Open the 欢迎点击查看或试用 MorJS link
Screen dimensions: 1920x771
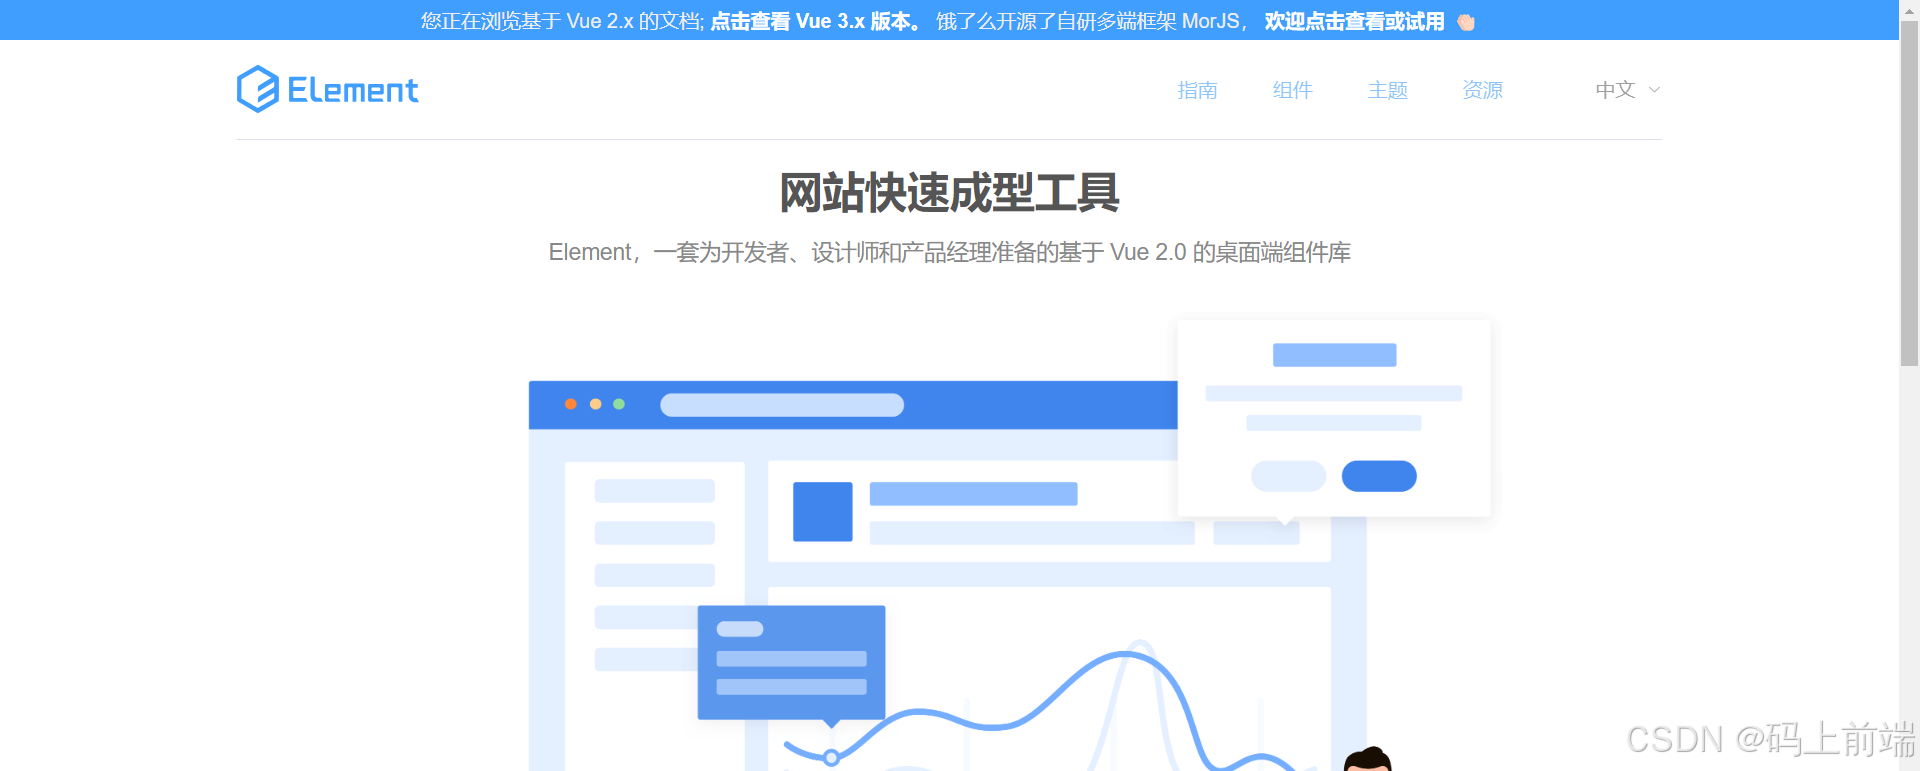pos(1354,21)
